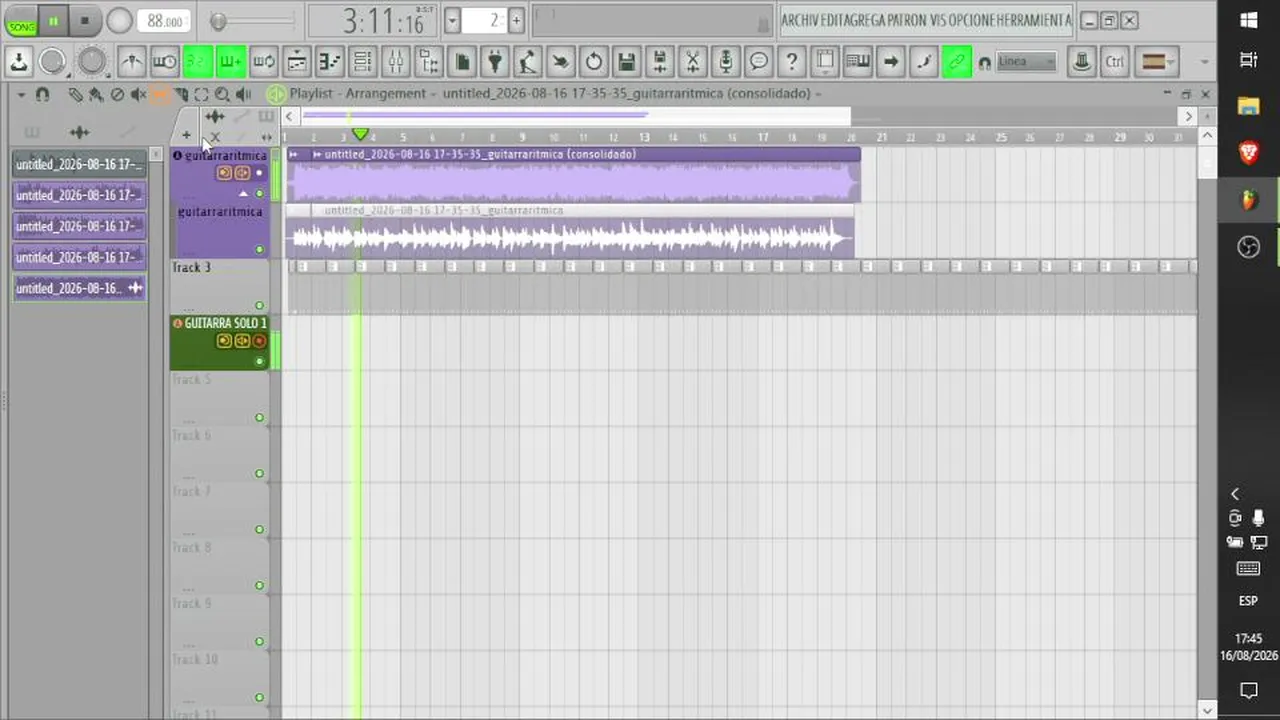The height and width of the screenshot is (720, 1280).
Task: Select the Delete tool in Playlist
Action: pos(117,95)
